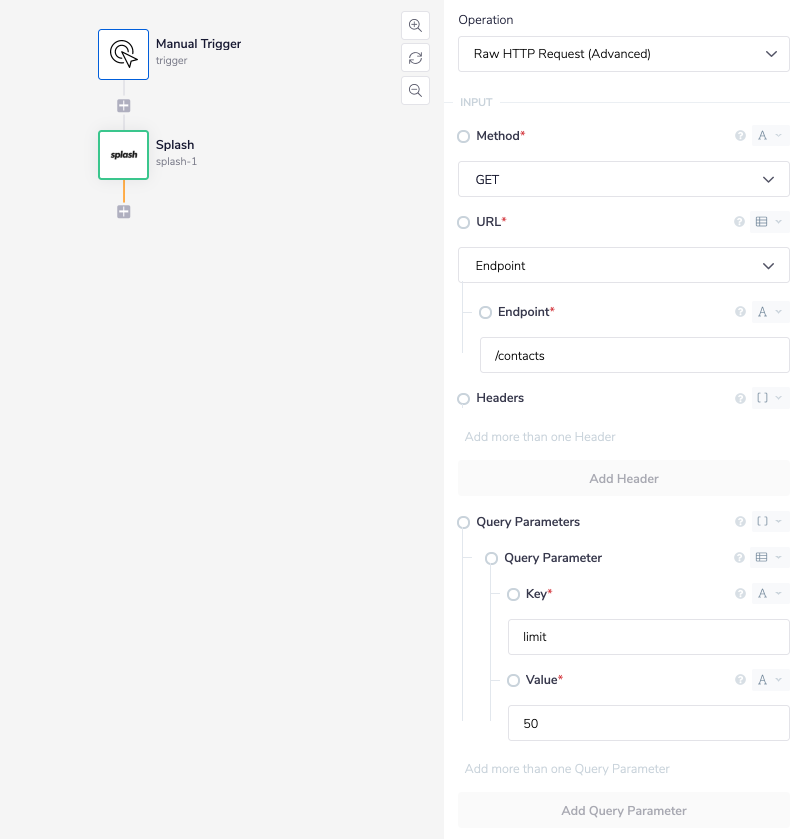Click the /contacts endpoint input field
803x839 pixels.
coord(635,356)
